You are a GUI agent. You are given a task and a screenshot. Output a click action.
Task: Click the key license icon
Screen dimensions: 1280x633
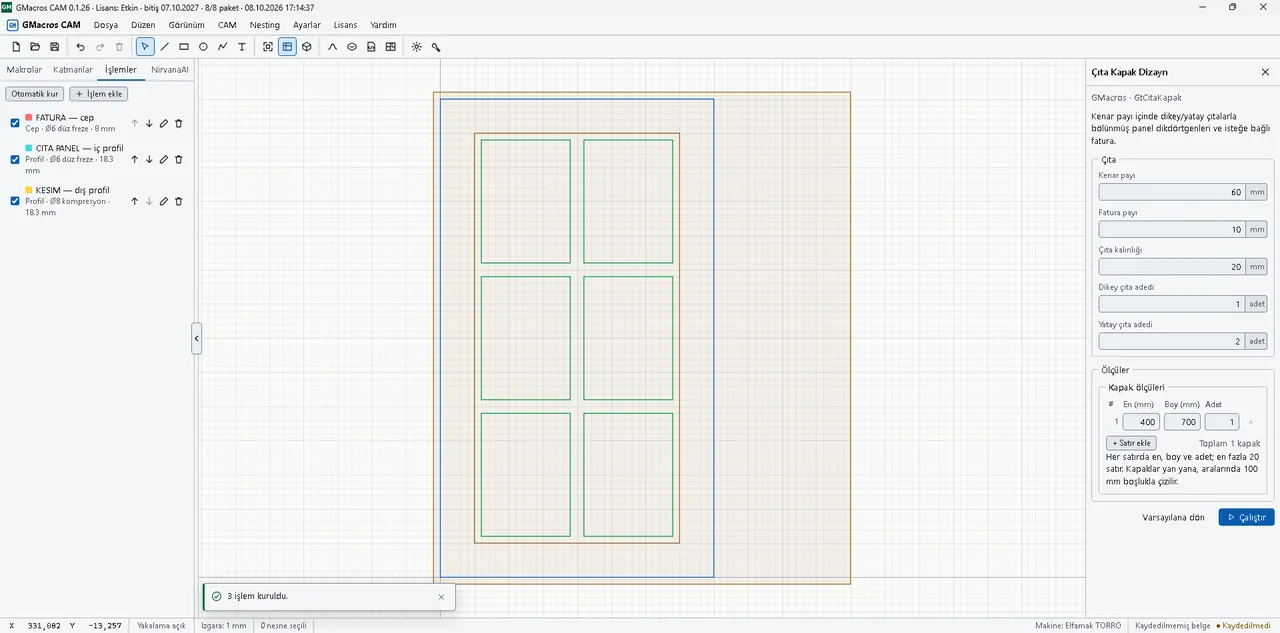(436, 47)
